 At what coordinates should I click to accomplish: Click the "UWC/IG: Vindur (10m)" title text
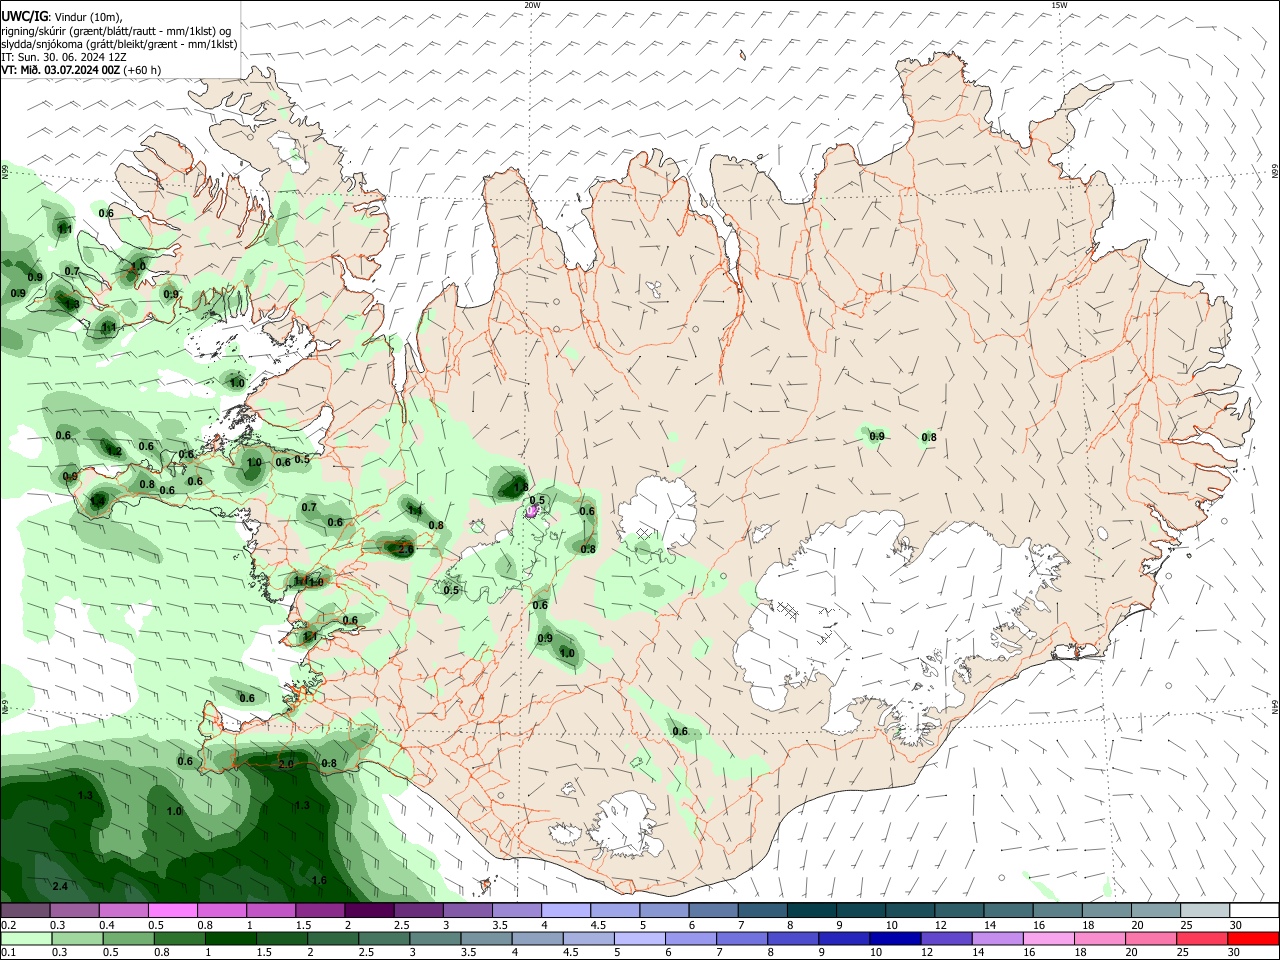click(61, 16)
